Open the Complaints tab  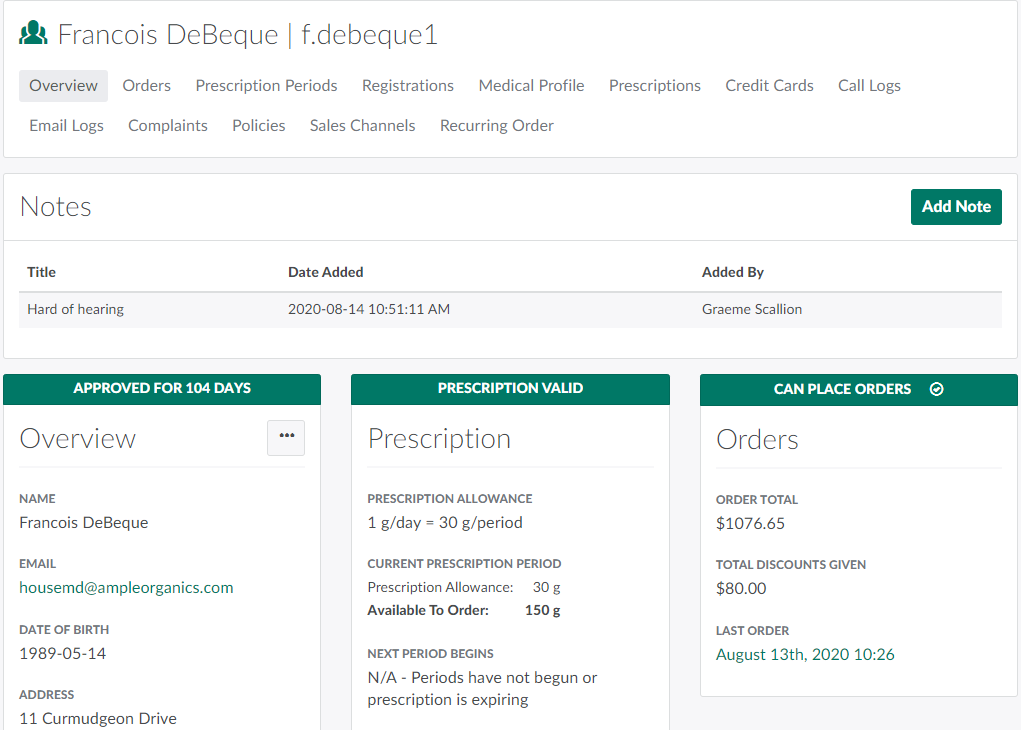pos(168,126)
